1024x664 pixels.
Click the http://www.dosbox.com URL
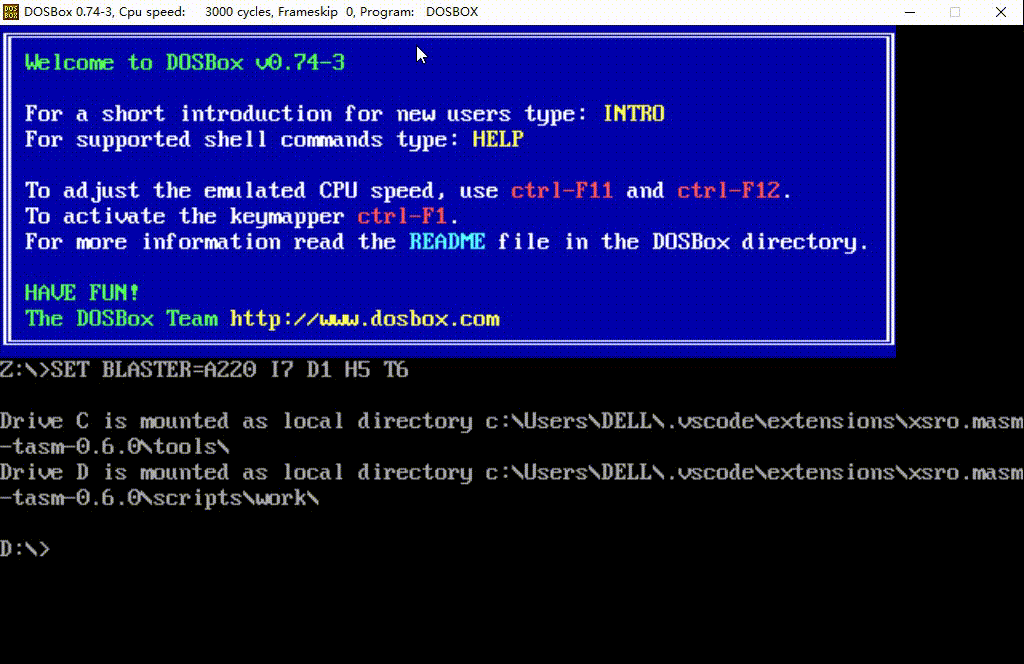(364, 319)
